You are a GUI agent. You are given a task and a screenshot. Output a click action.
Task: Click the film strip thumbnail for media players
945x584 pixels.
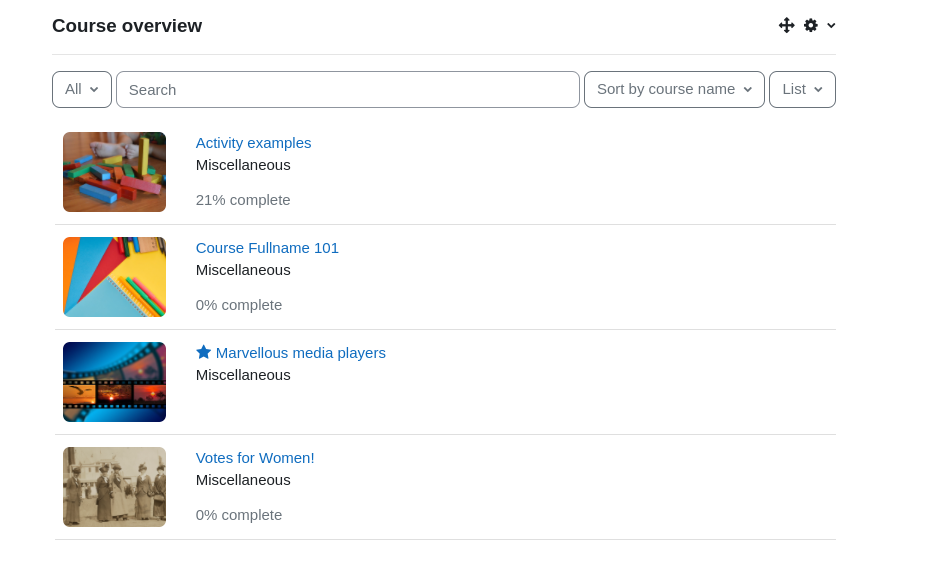[115, 381]
